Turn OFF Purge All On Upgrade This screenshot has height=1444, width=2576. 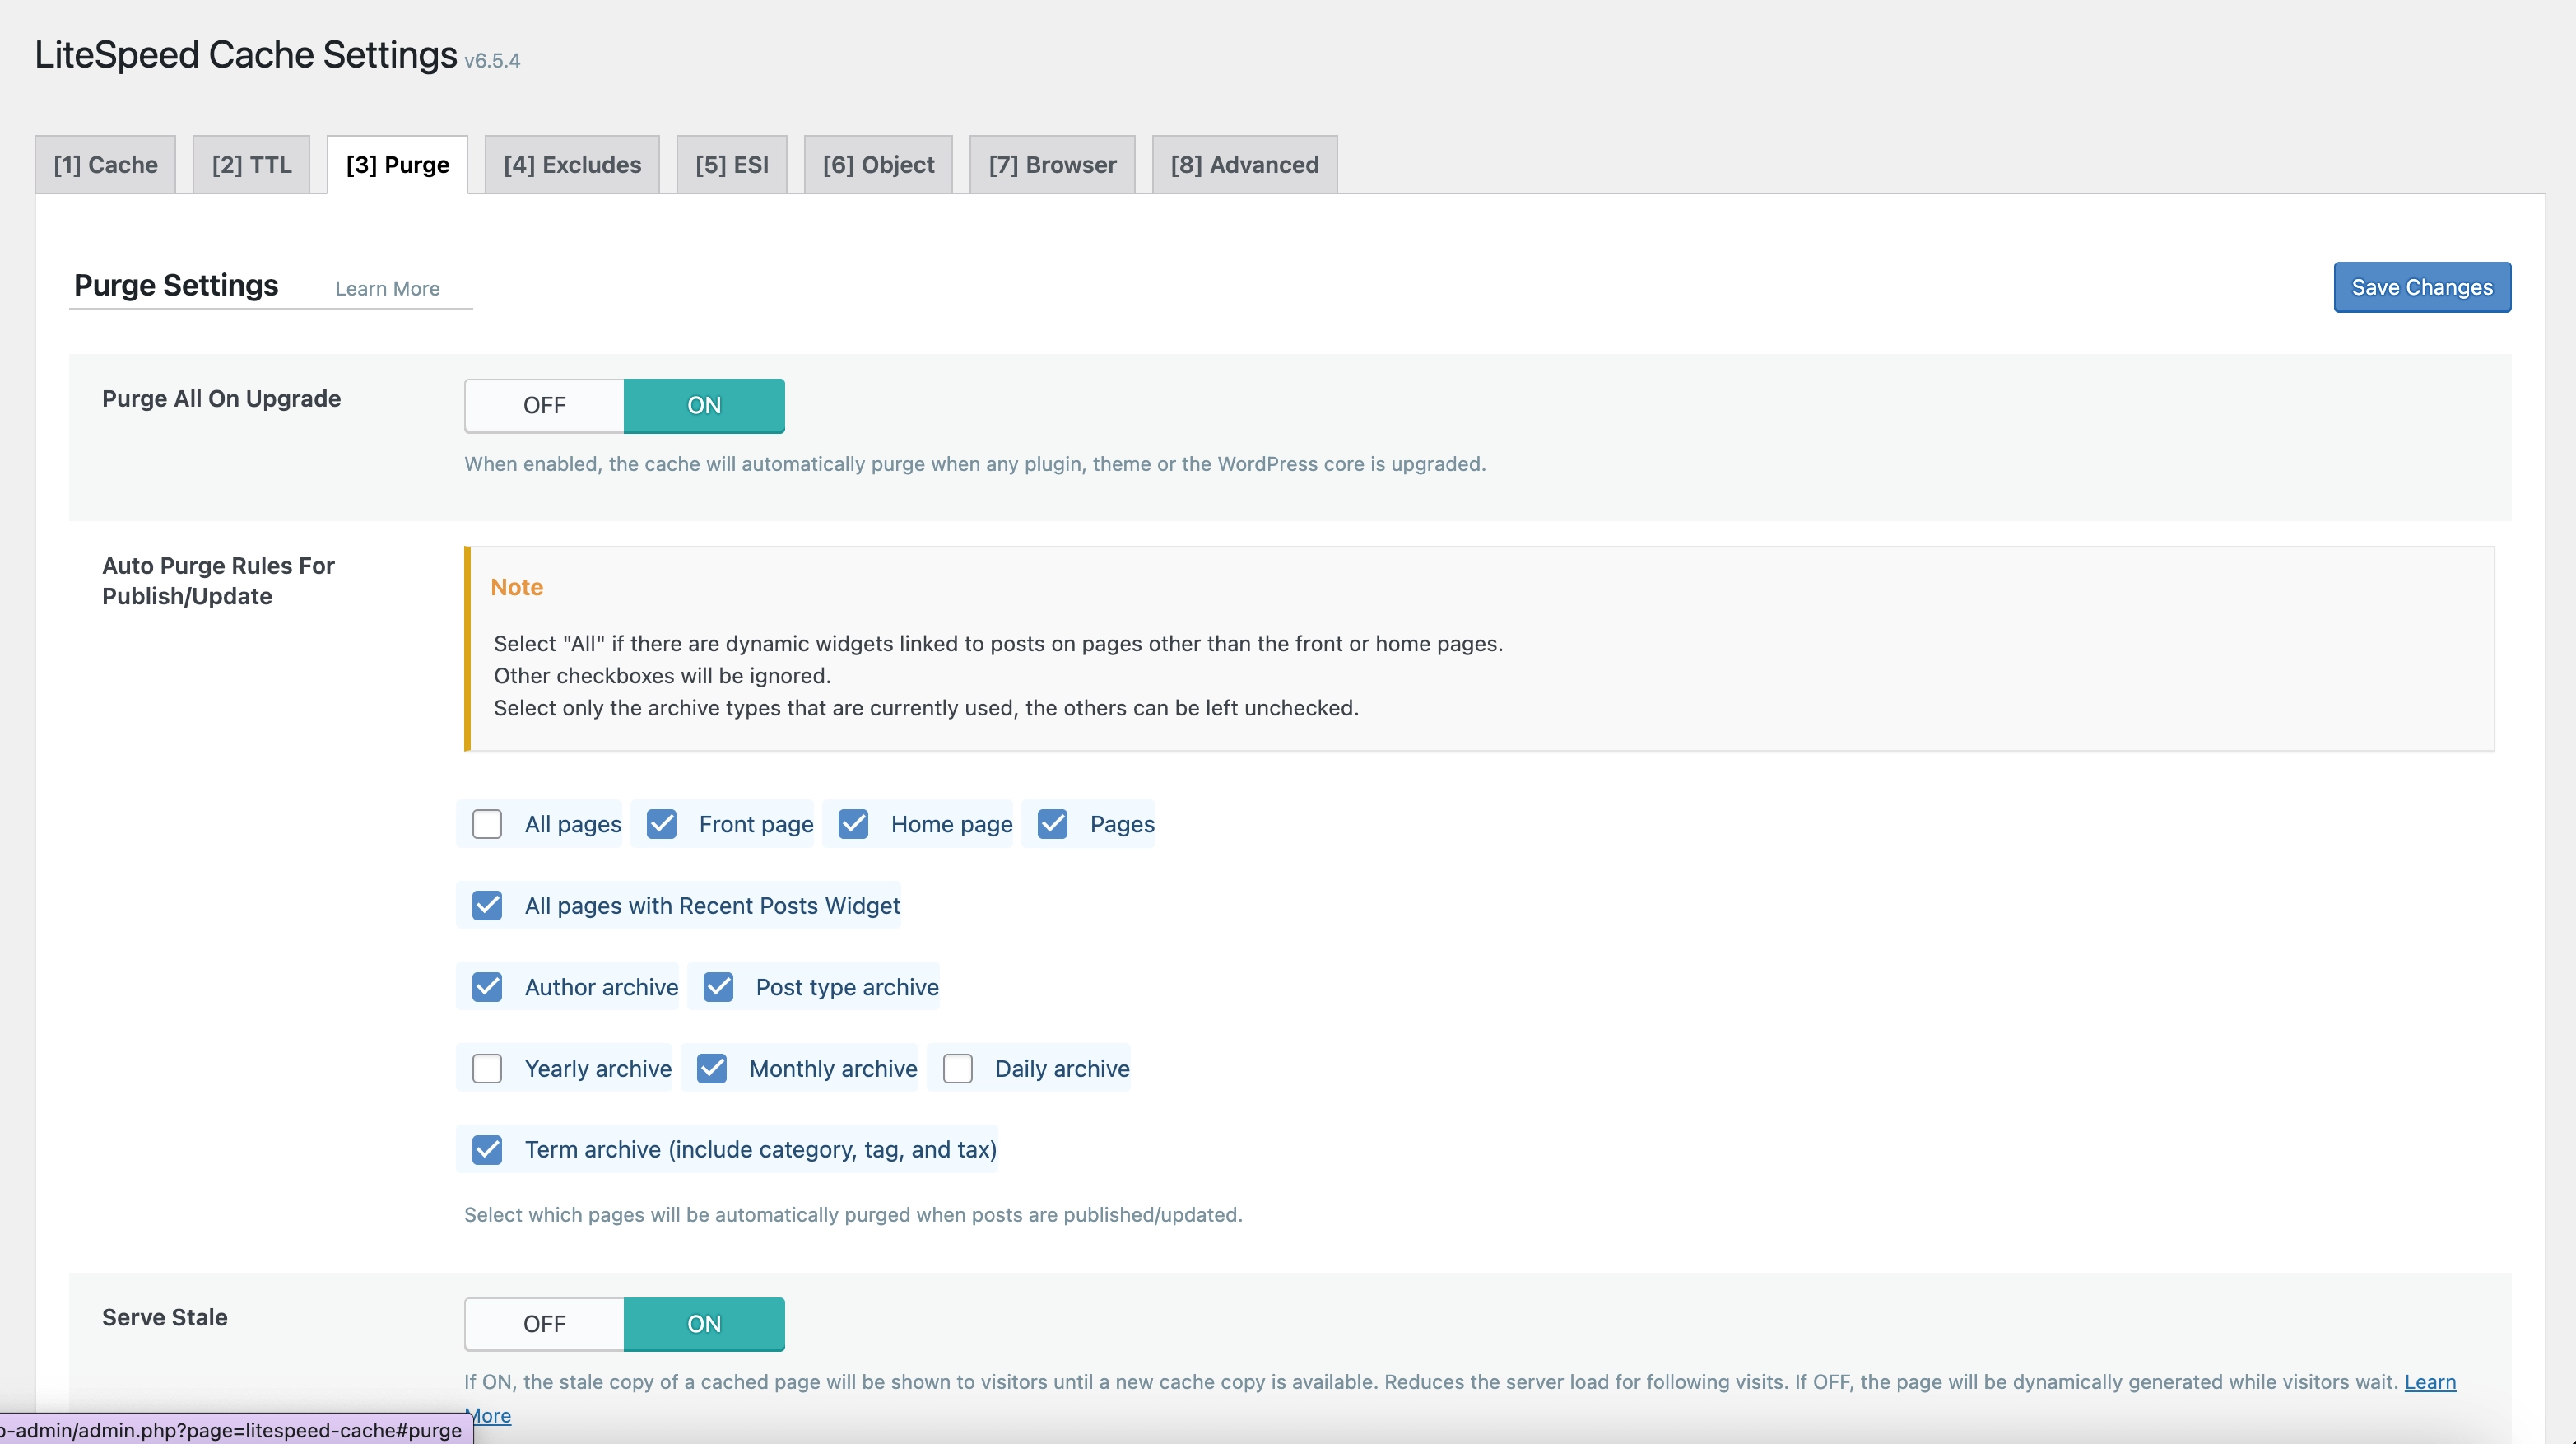coord(544,405)
